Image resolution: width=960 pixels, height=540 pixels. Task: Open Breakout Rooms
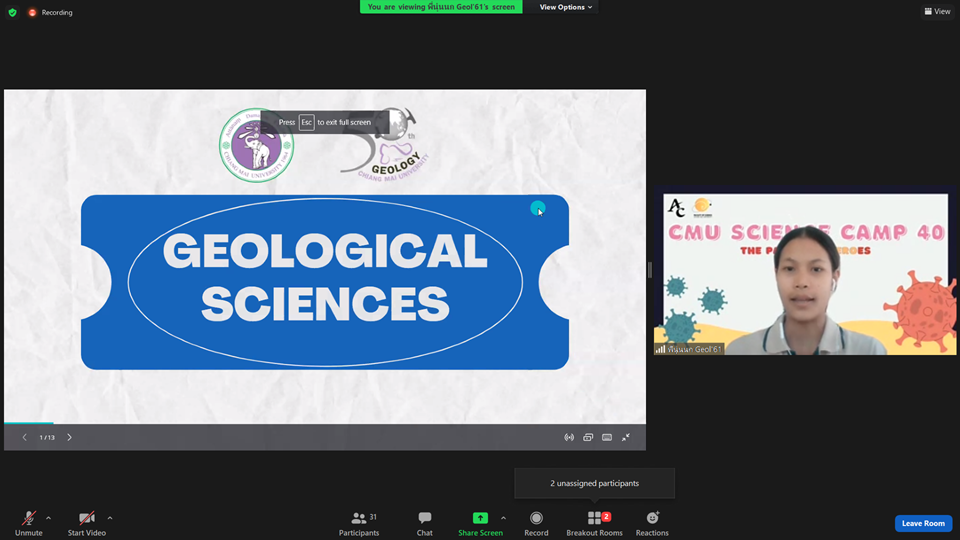click(x=595, y=522)
